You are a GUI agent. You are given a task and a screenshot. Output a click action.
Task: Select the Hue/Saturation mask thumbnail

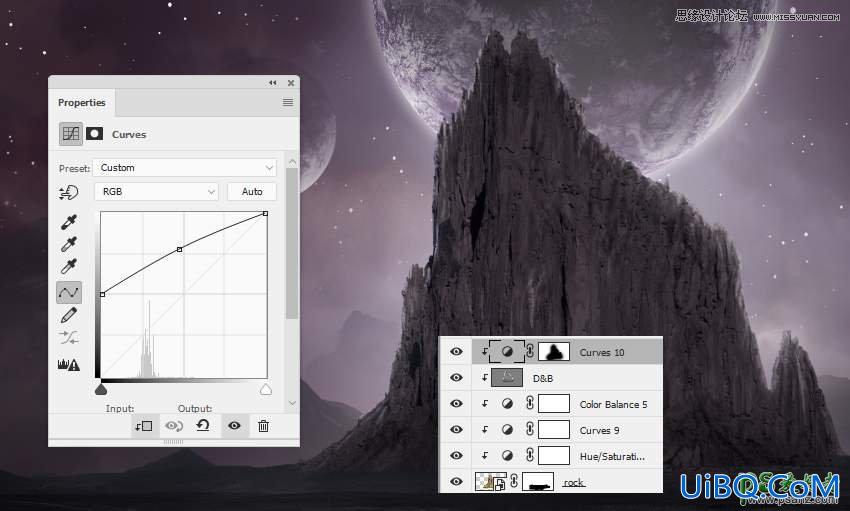point(553,456)
